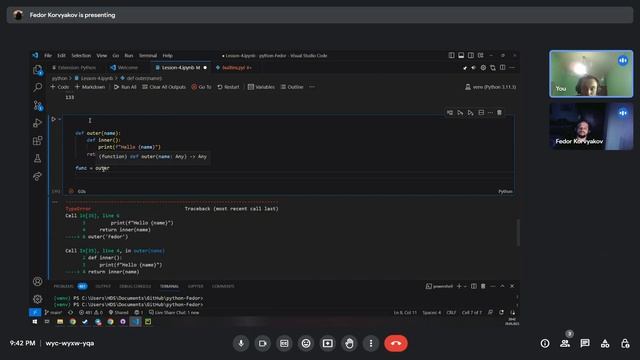
Task: Click Live Share Chat status item
Action: [174, 313]
